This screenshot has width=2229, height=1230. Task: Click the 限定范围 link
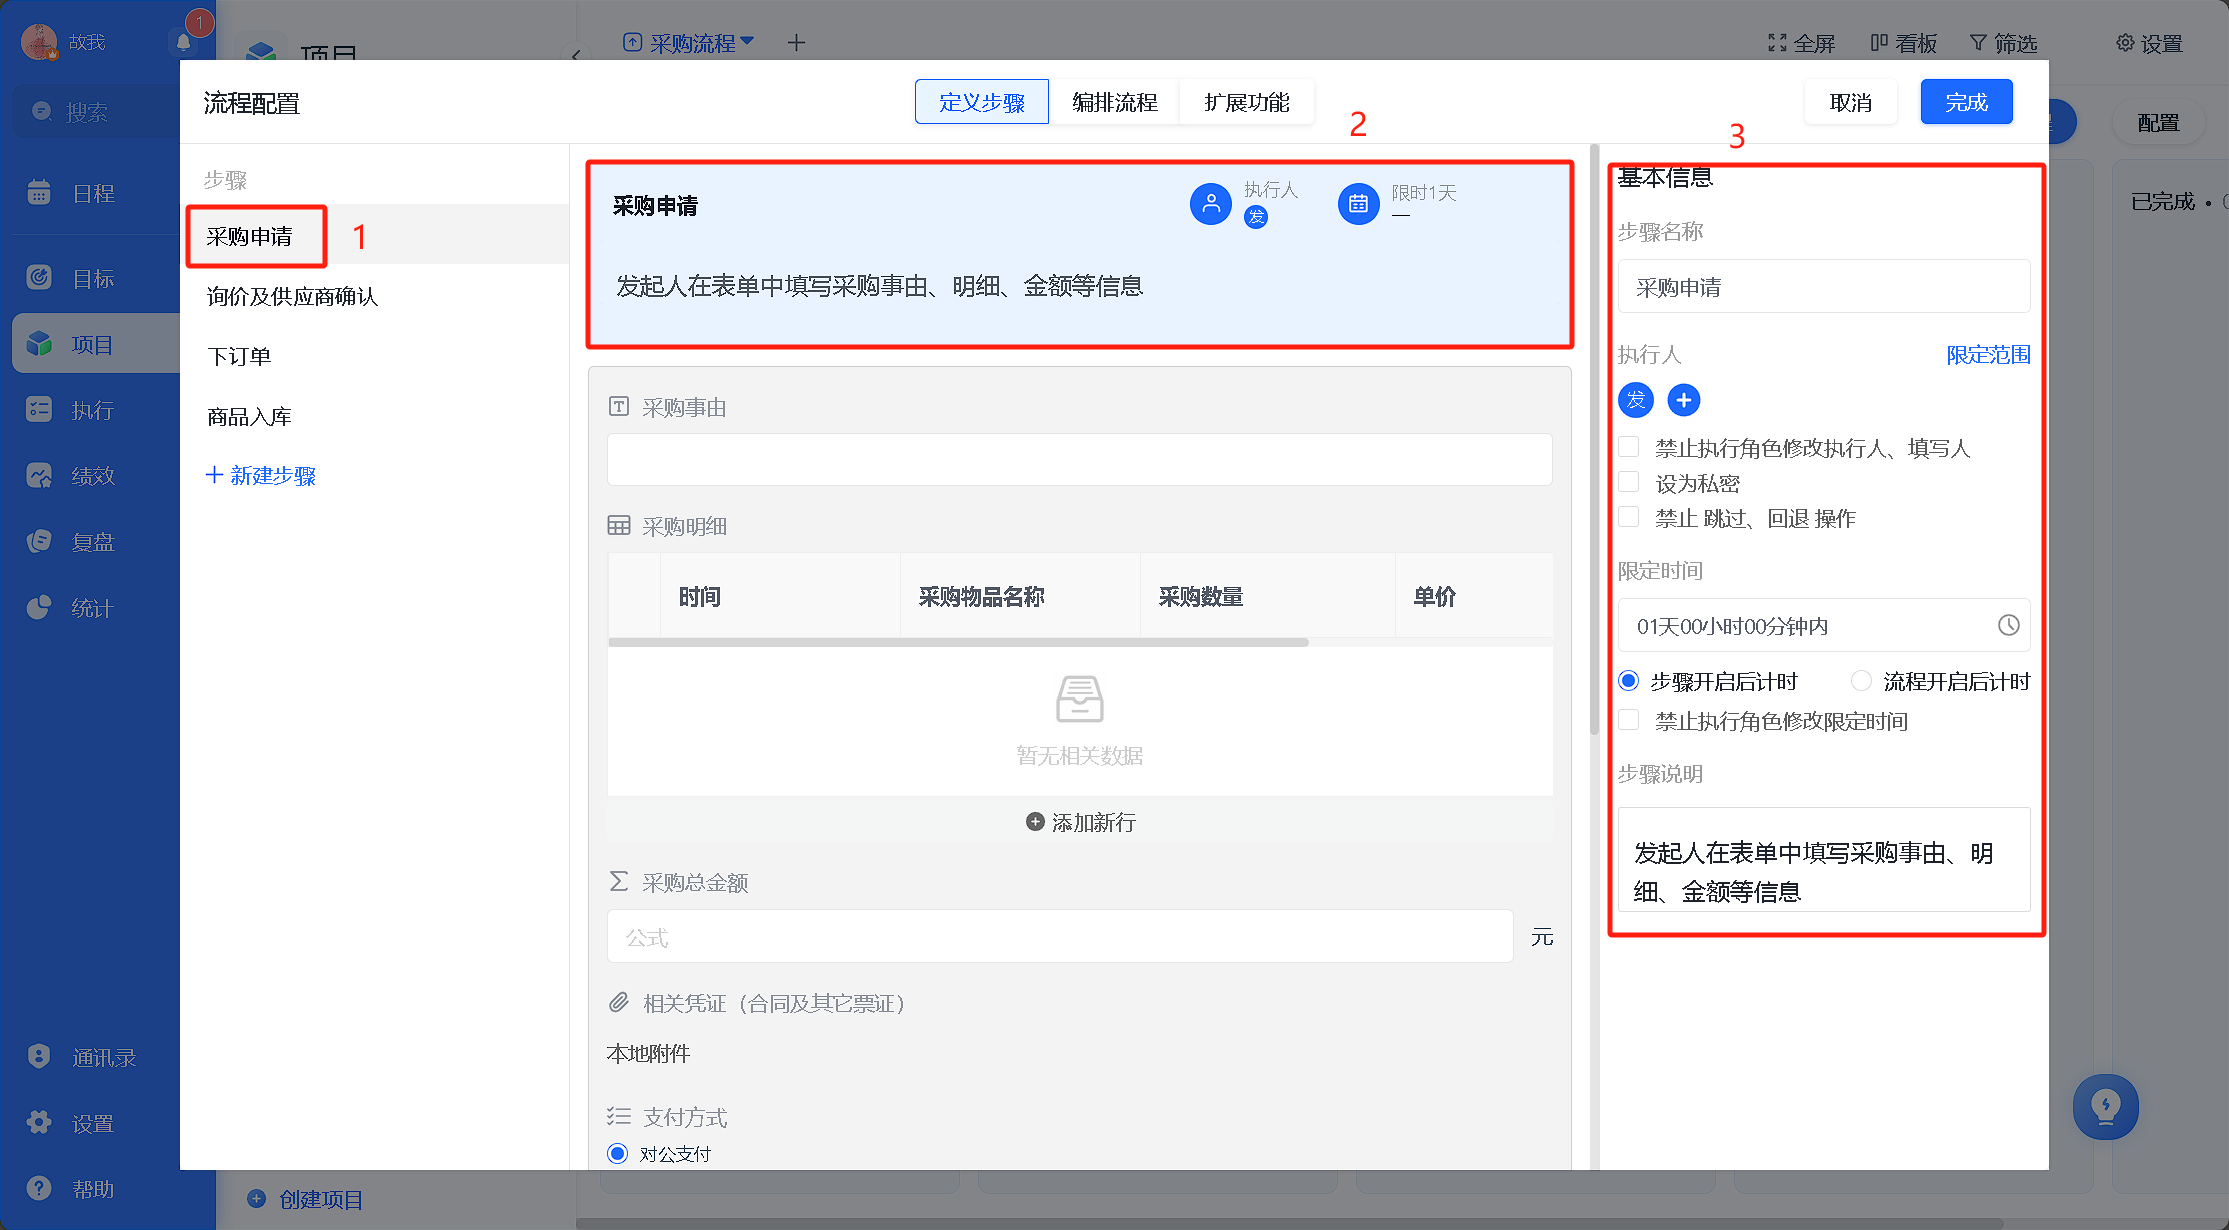click(1988, 355)
